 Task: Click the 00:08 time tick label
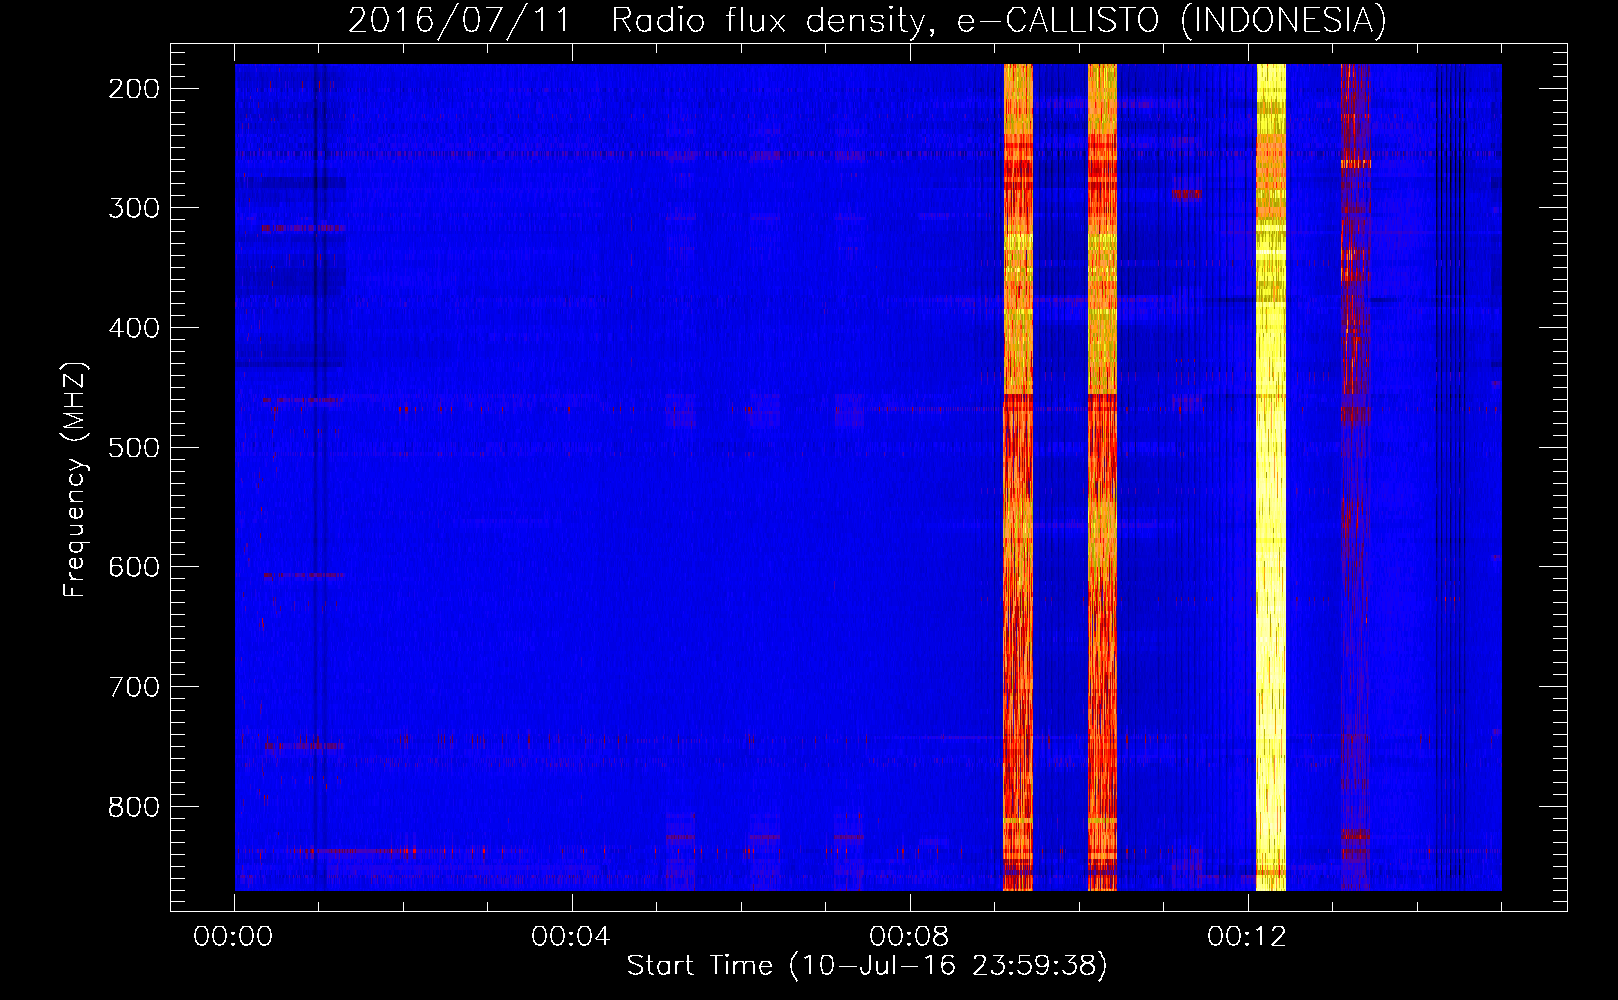[909, 936]
